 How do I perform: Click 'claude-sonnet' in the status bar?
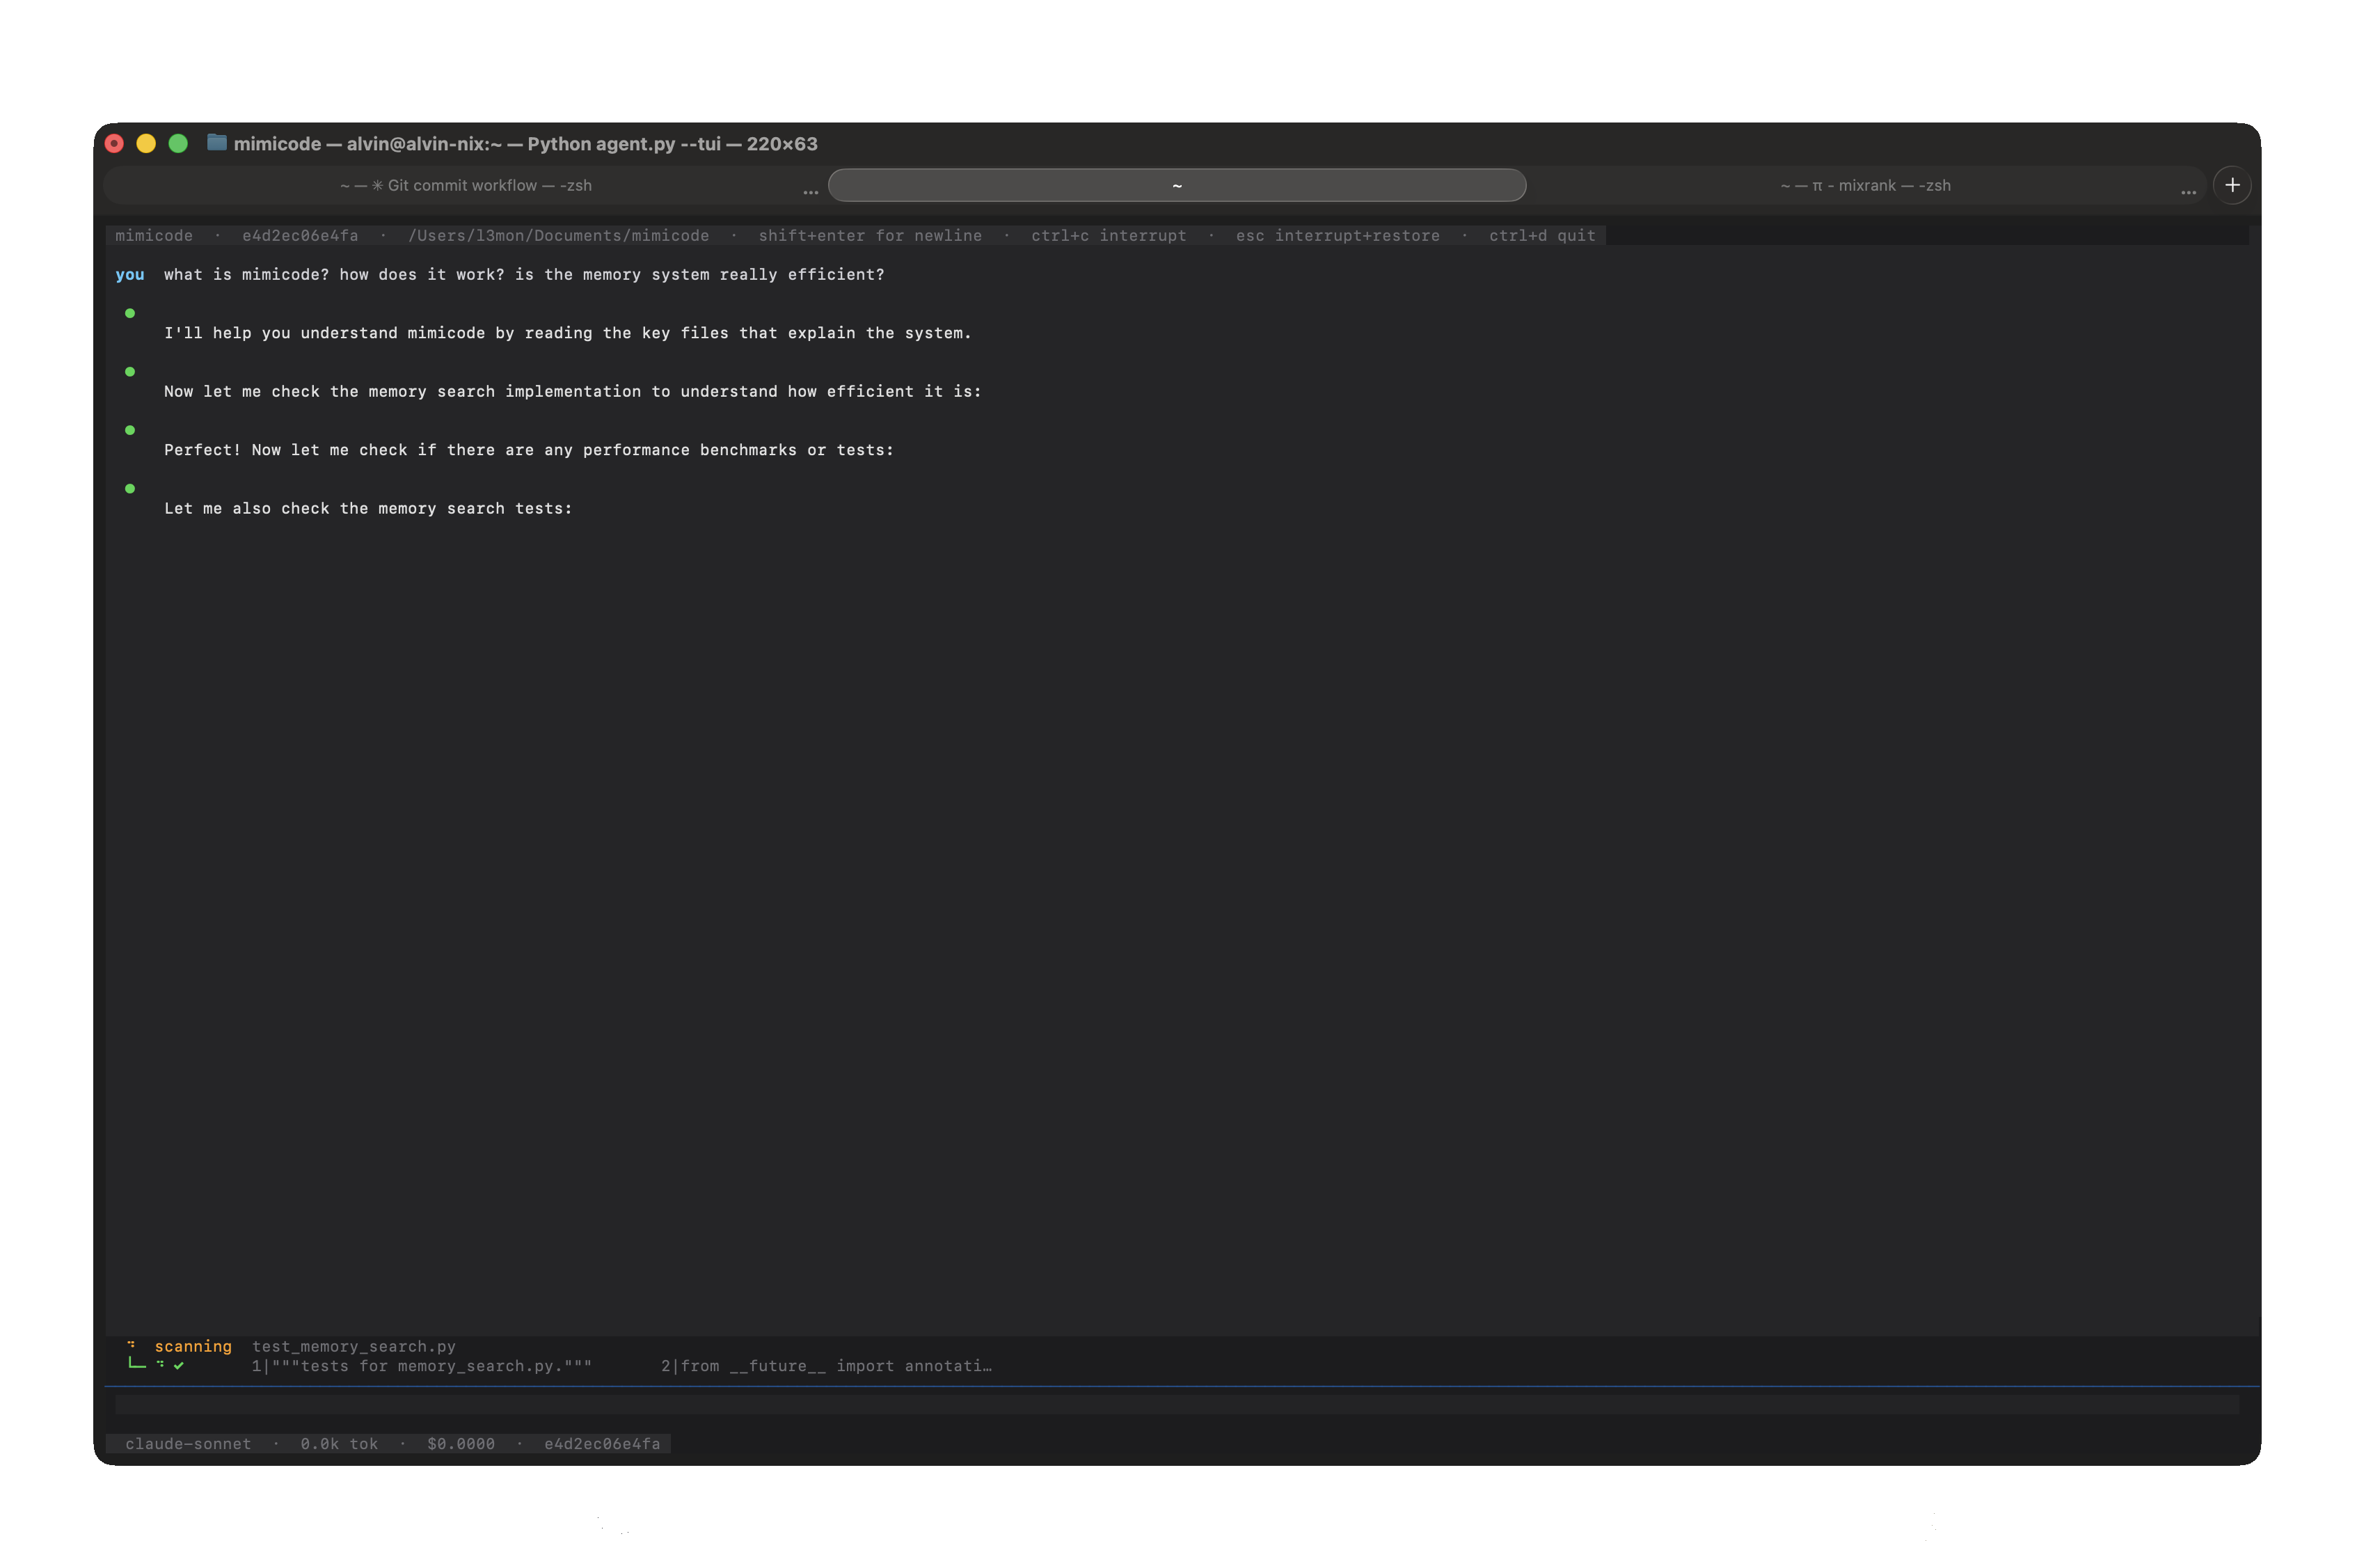point(188,1443)
